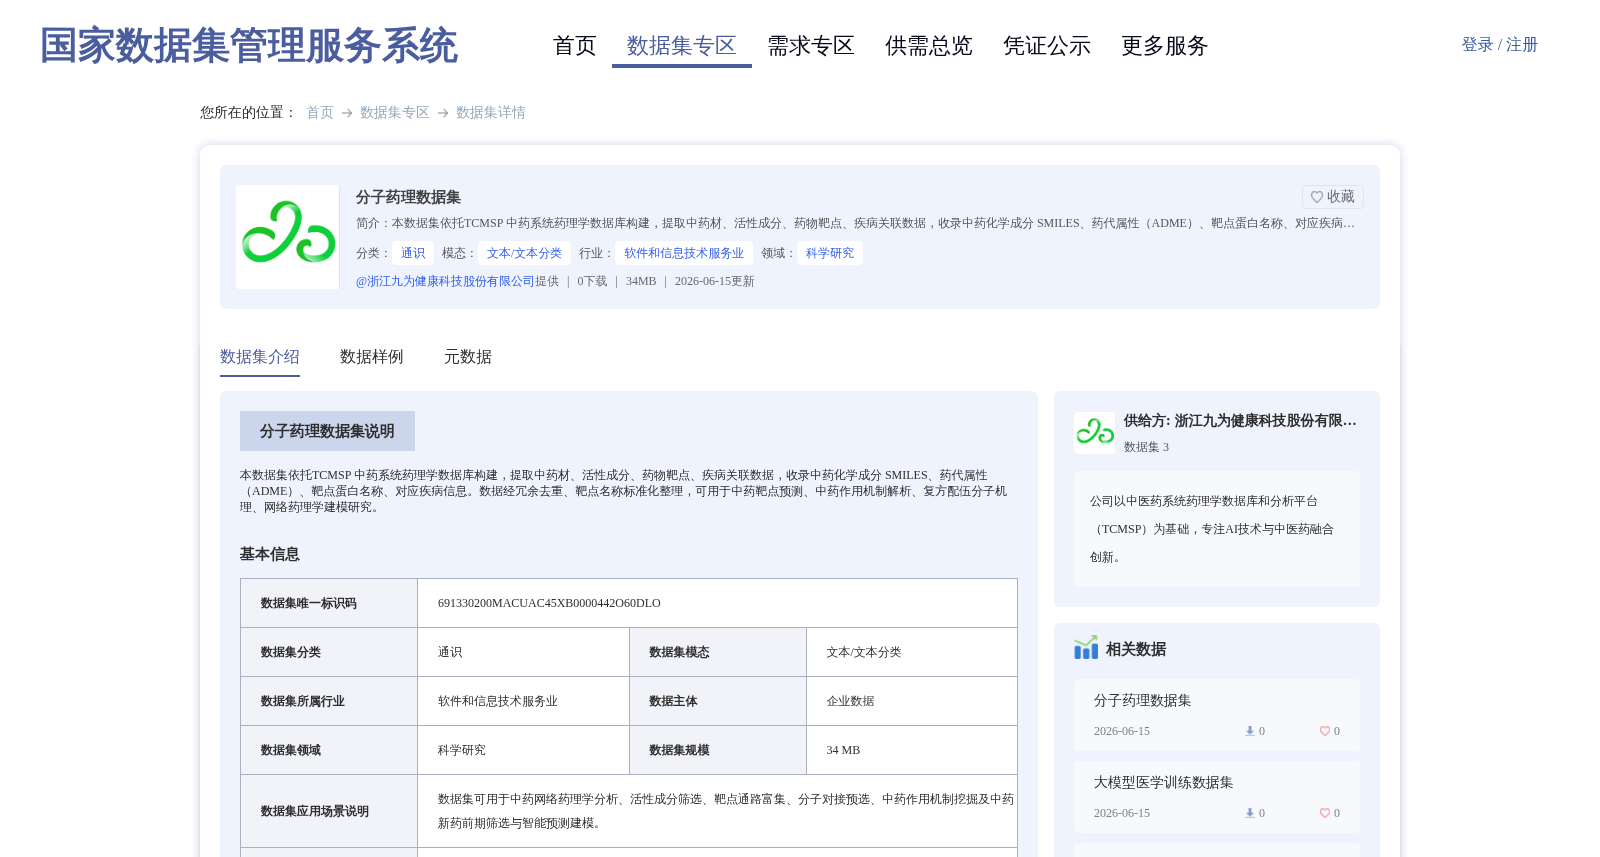The image size is (1600, 857).
Task: Switch to the 数据集介绍 tab
Action: coord(260,357)
